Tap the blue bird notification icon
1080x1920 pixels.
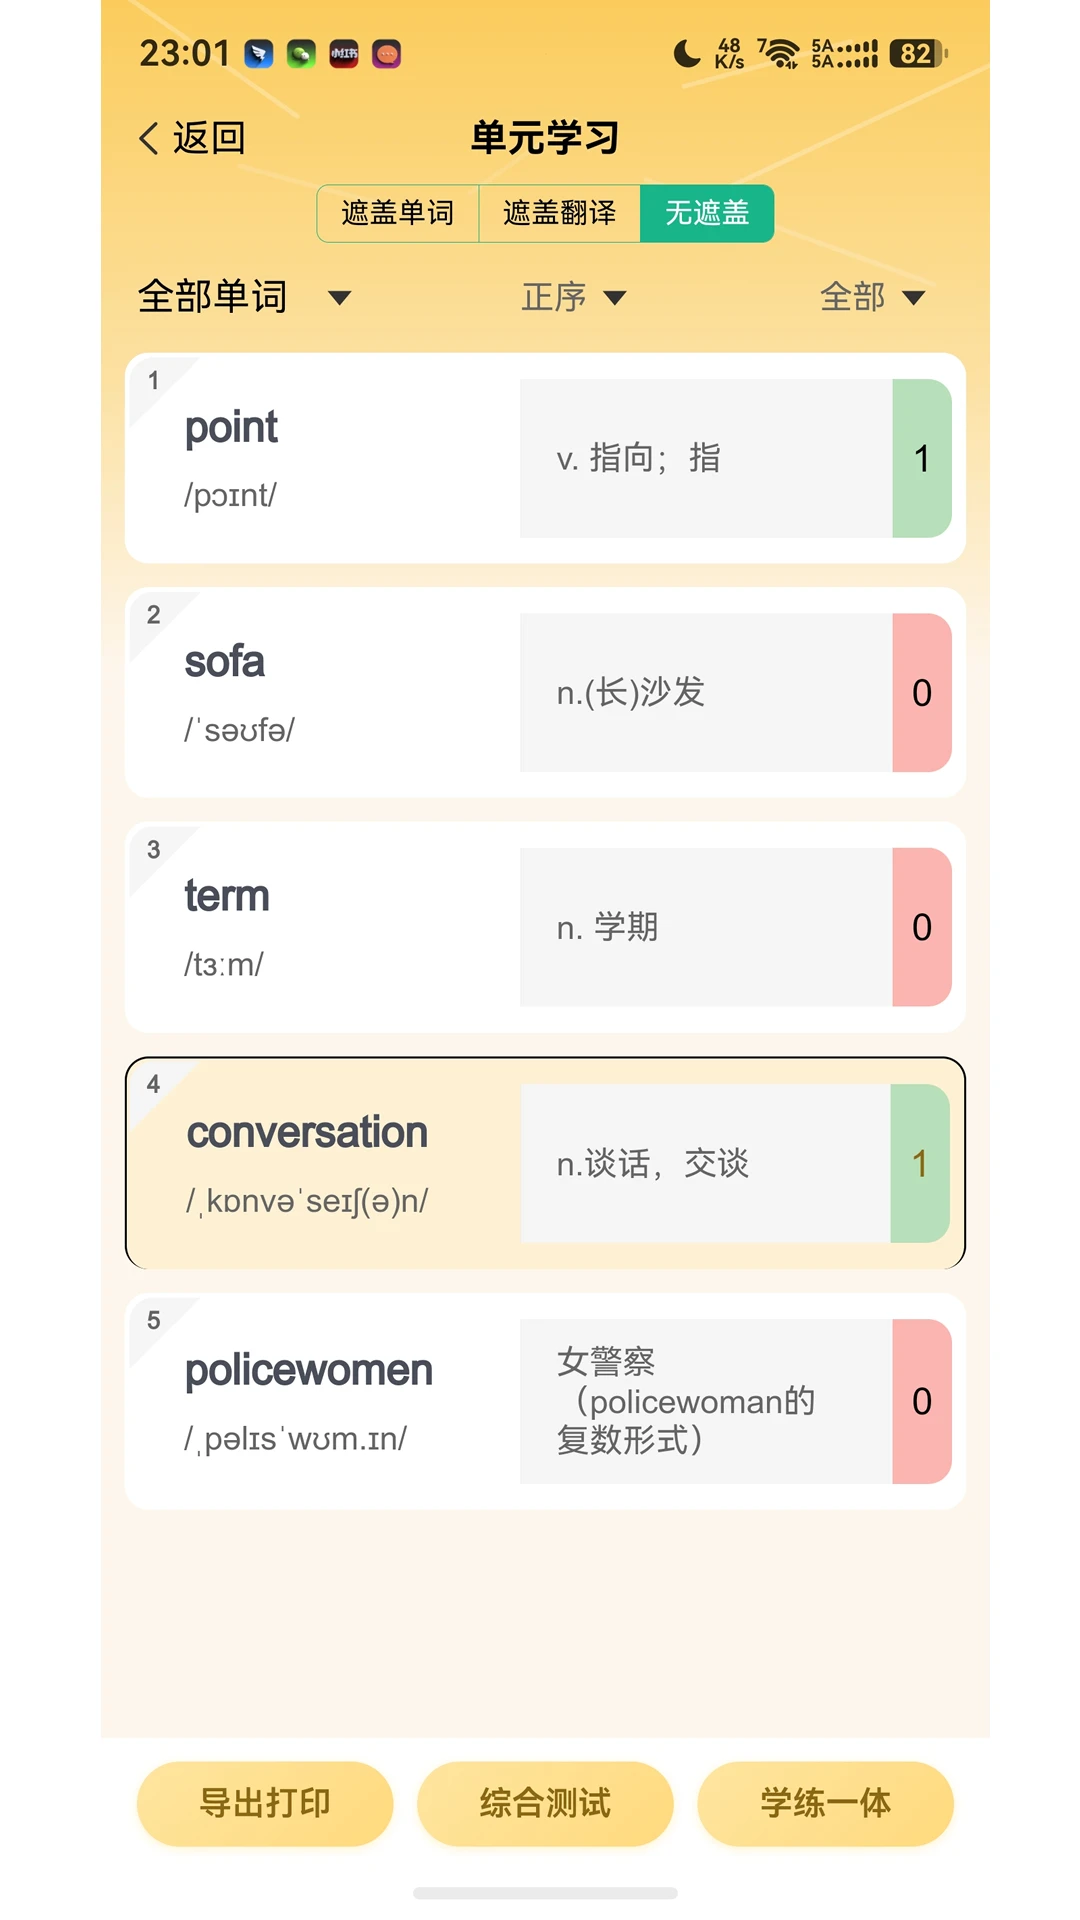point(259,54)
